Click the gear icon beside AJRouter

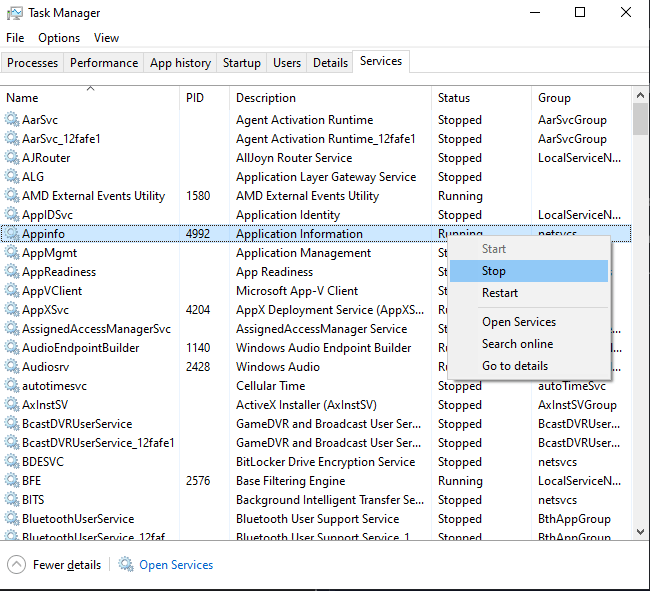(x=12, y=158)
